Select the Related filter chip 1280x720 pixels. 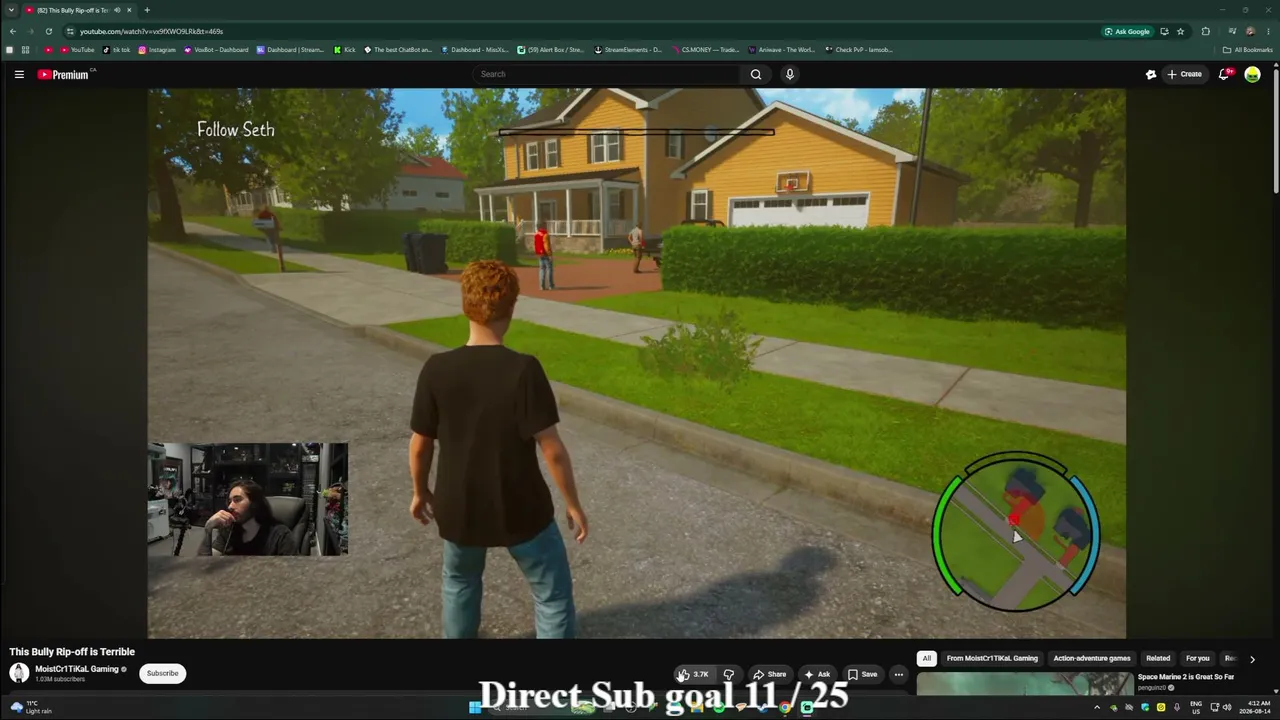[1158, 659]
